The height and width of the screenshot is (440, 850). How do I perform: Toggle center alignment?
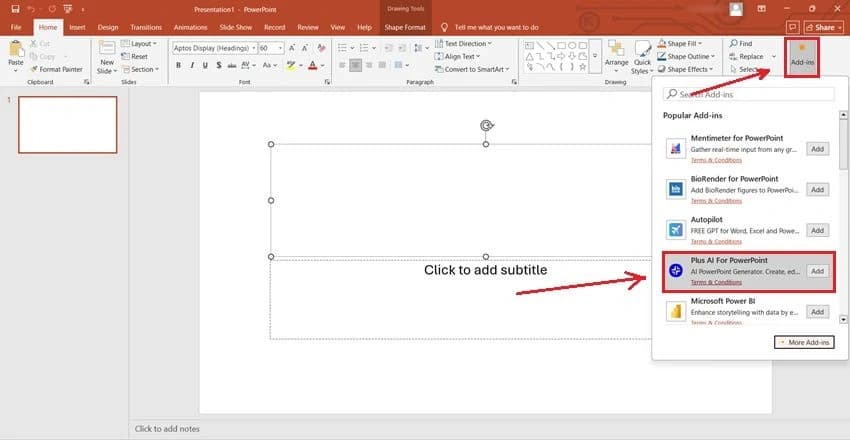(x=356, y=65)
